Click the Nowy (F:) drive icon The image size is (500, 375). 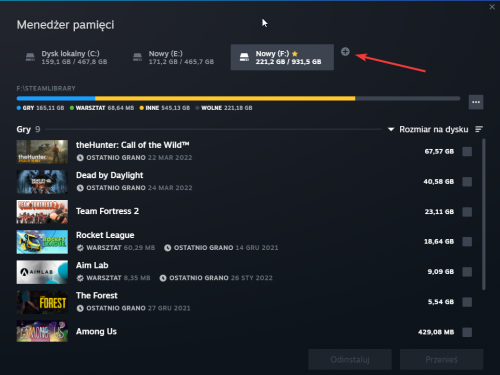coord(244,57)
